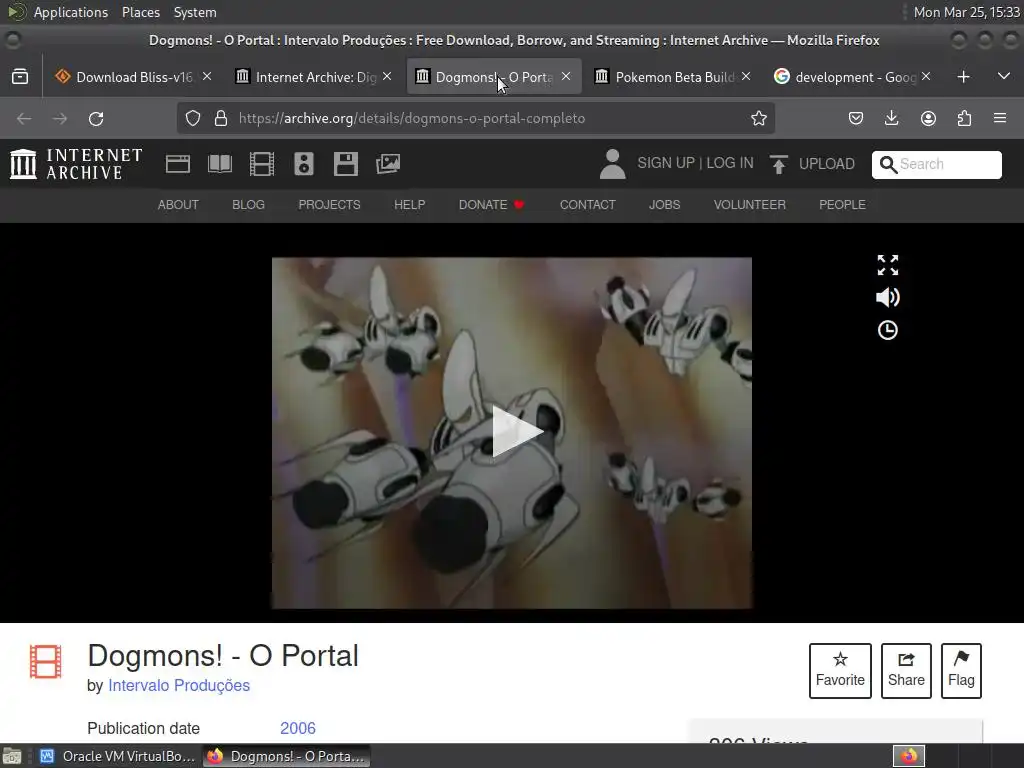Go back to previous page
This screenshot has width=1024, height=768.
pos(24,118)
